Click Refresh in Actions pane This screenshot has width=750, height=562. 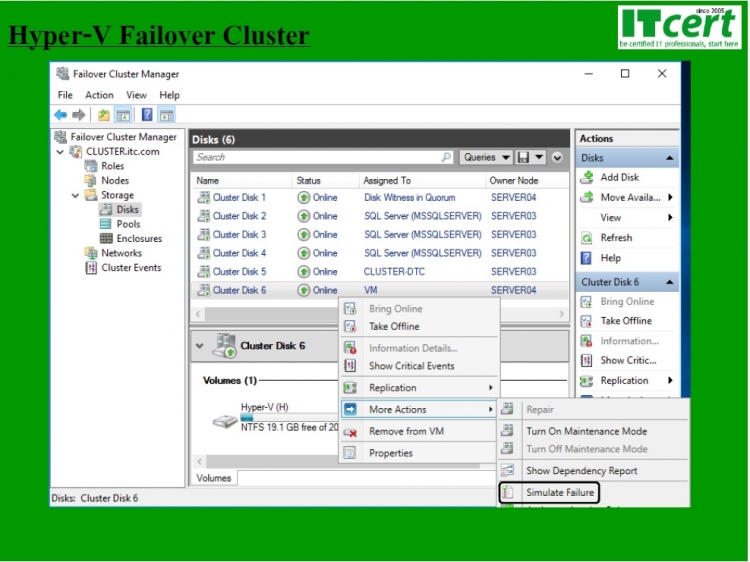click(x=616, y=238)
